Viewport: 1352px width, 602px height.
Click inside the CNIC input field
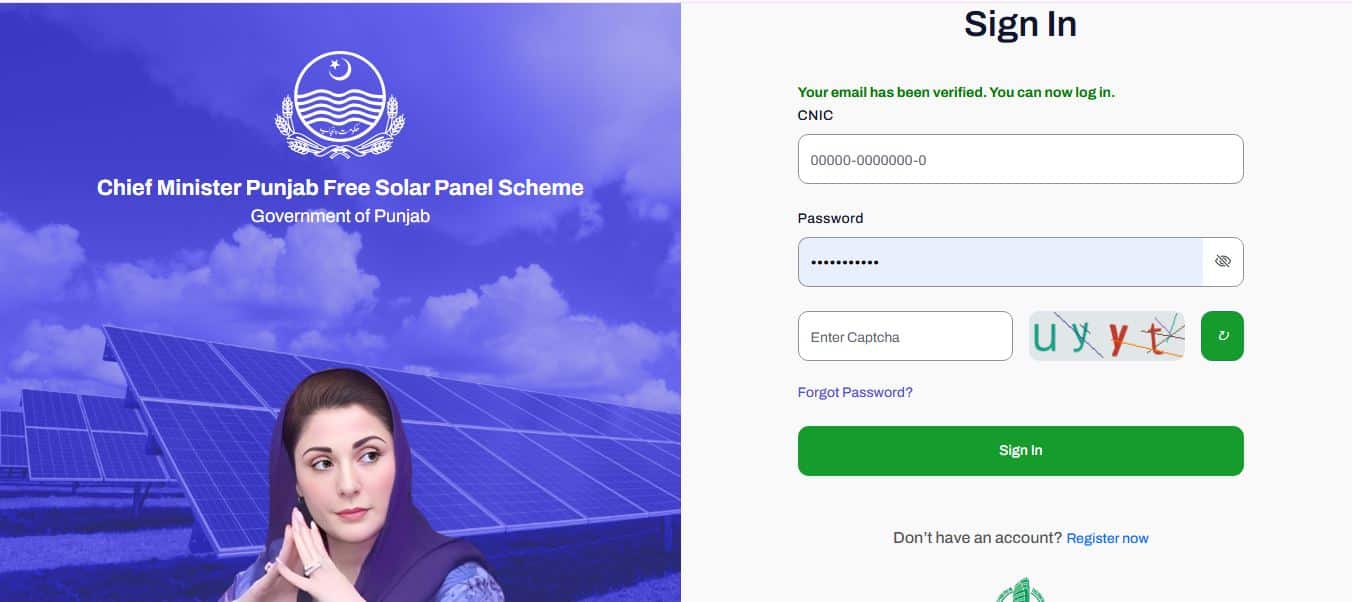tap(1019, 158)
